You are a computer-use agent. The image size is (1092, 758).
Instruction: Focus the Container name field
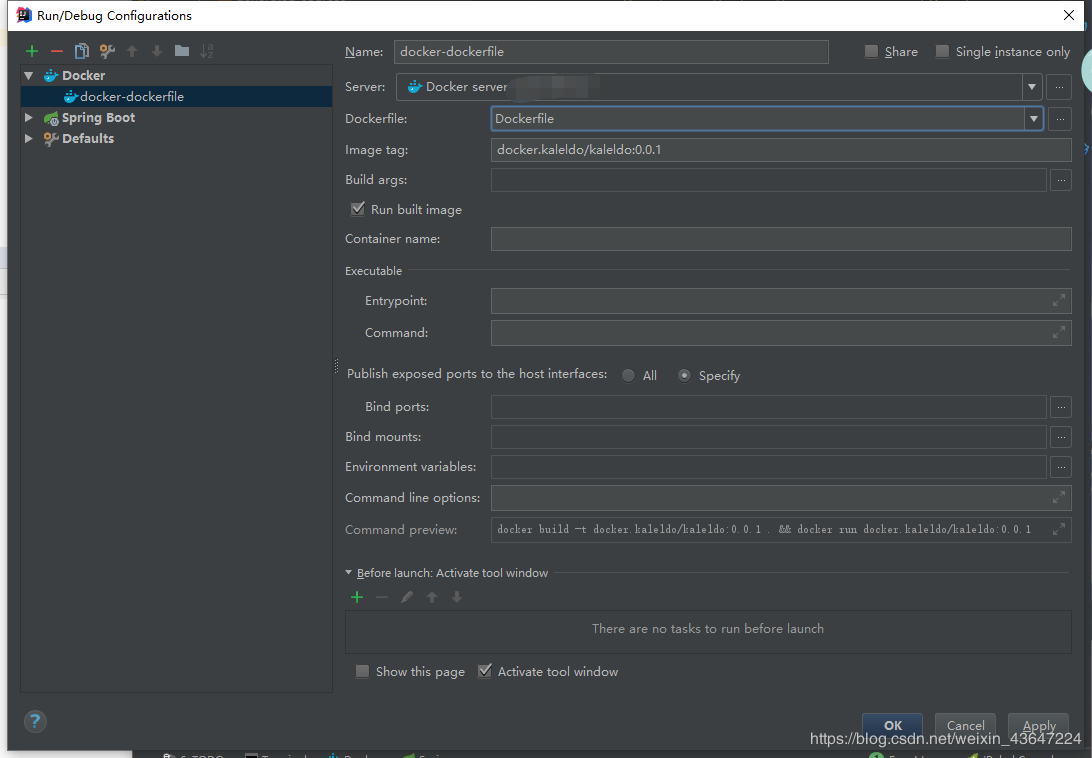(781, 239)
